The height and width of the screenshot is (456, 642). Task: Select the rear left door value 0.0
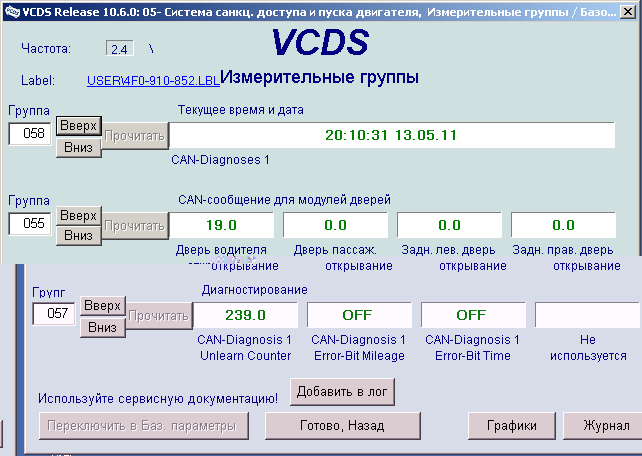449,225
